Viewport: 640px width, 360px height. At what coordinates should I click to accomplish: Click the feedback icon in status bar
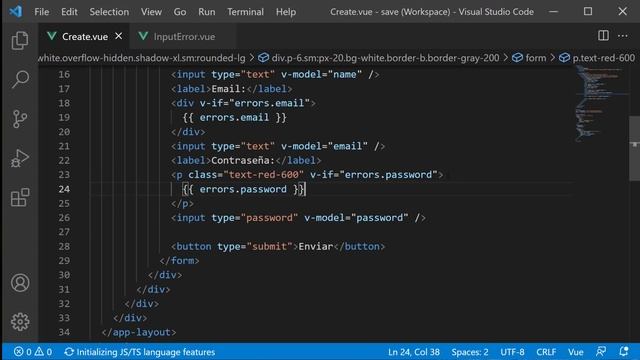[601, 352]
